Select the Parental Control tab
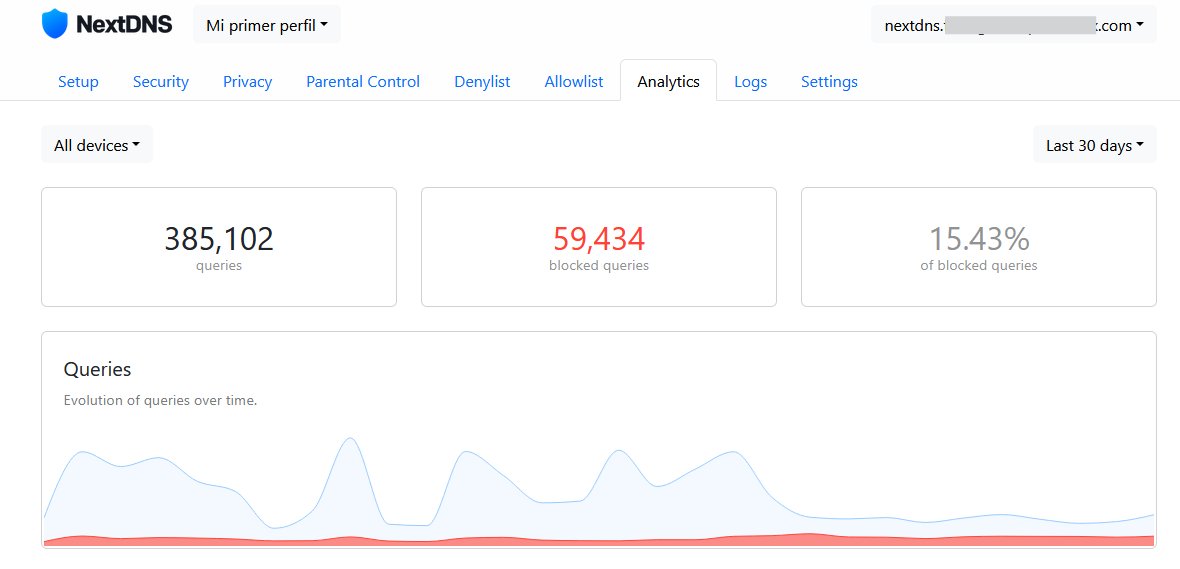Viewport: 1180px width, 569px height. [363, 81]
